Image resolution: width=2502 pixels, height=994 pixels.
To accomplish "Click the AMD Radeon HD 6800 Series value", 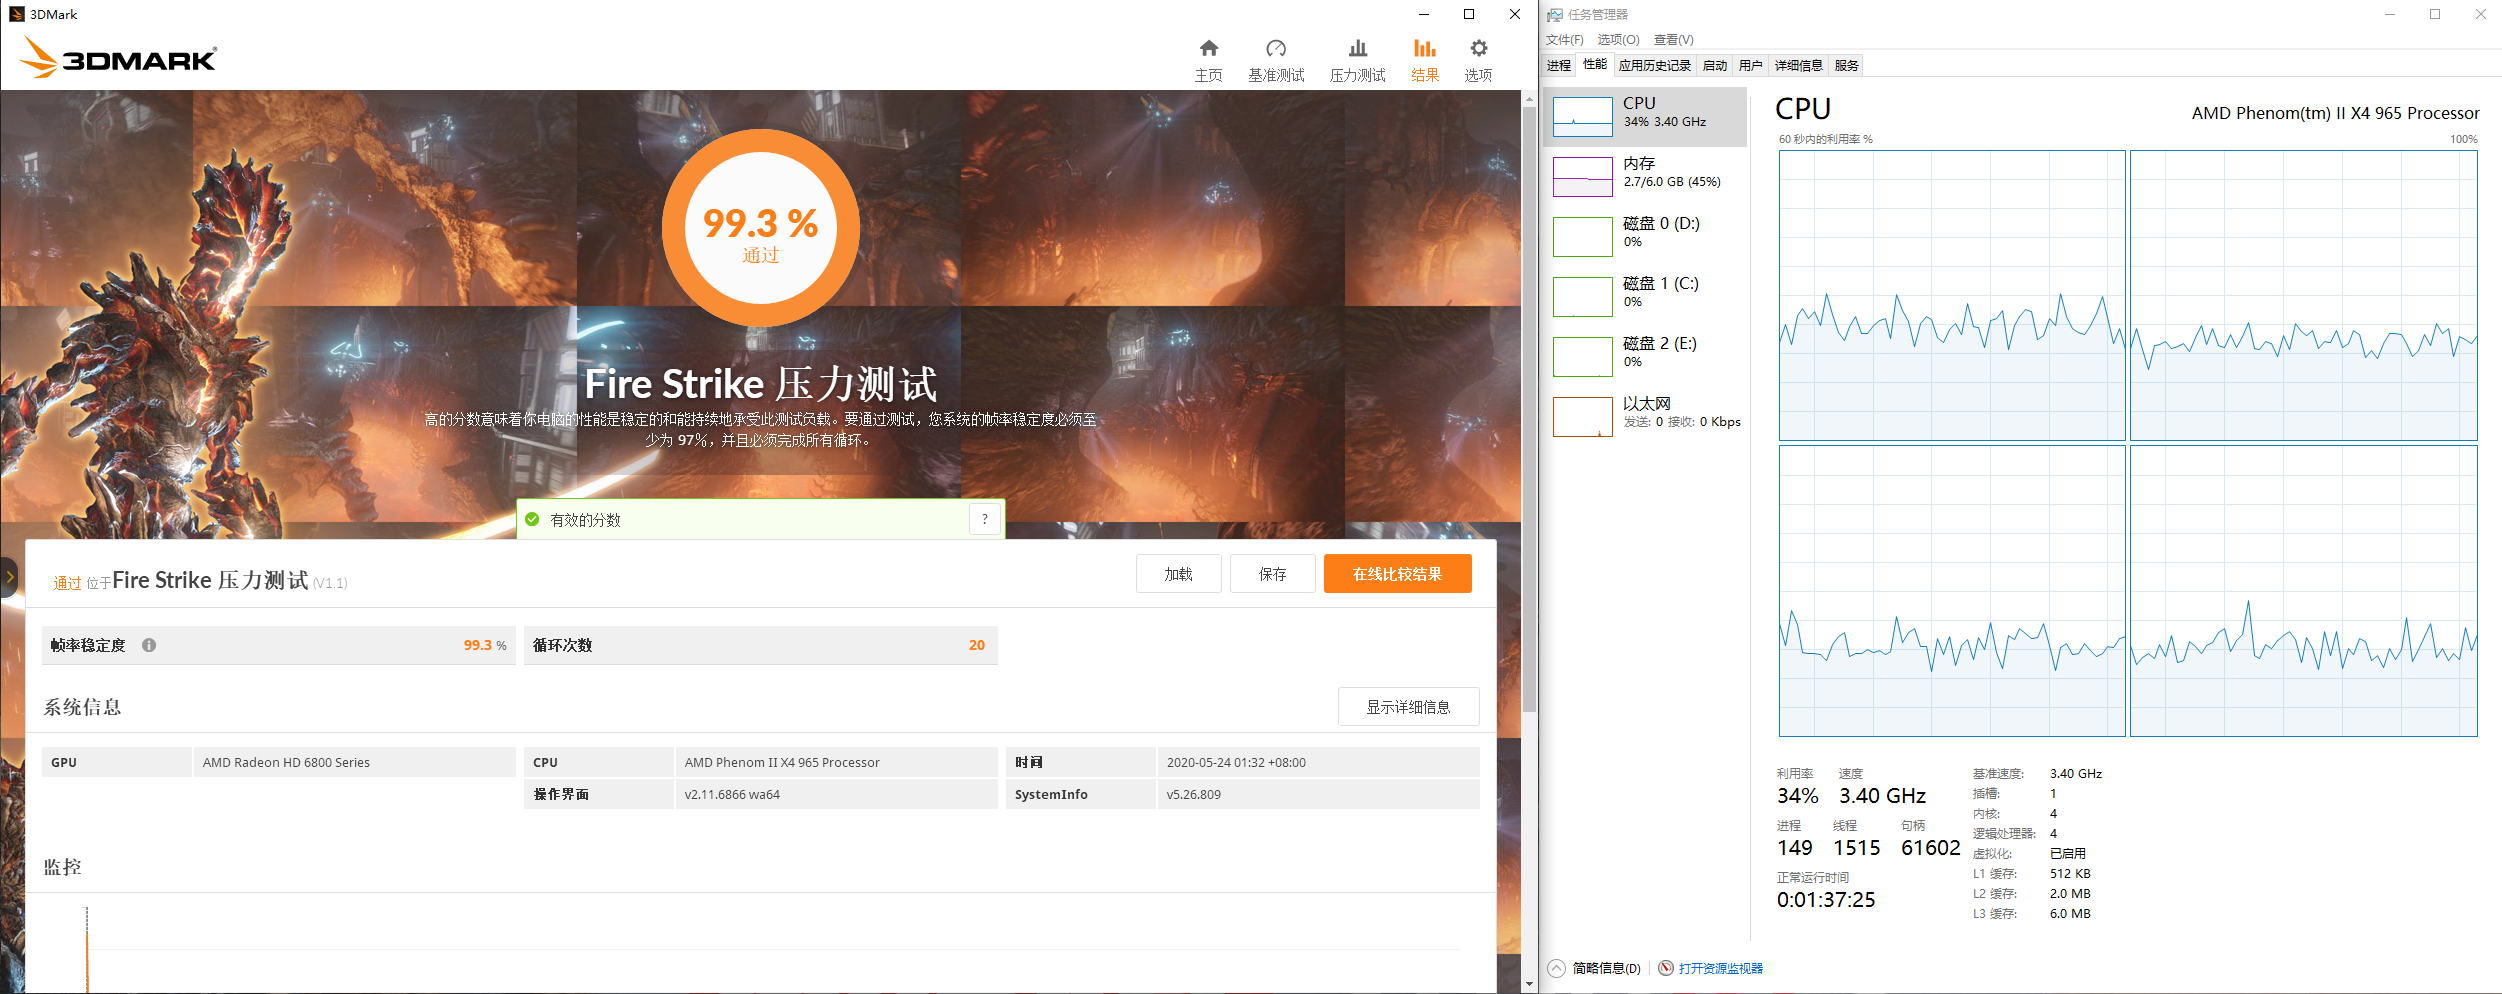I will [x=286, y=762].
